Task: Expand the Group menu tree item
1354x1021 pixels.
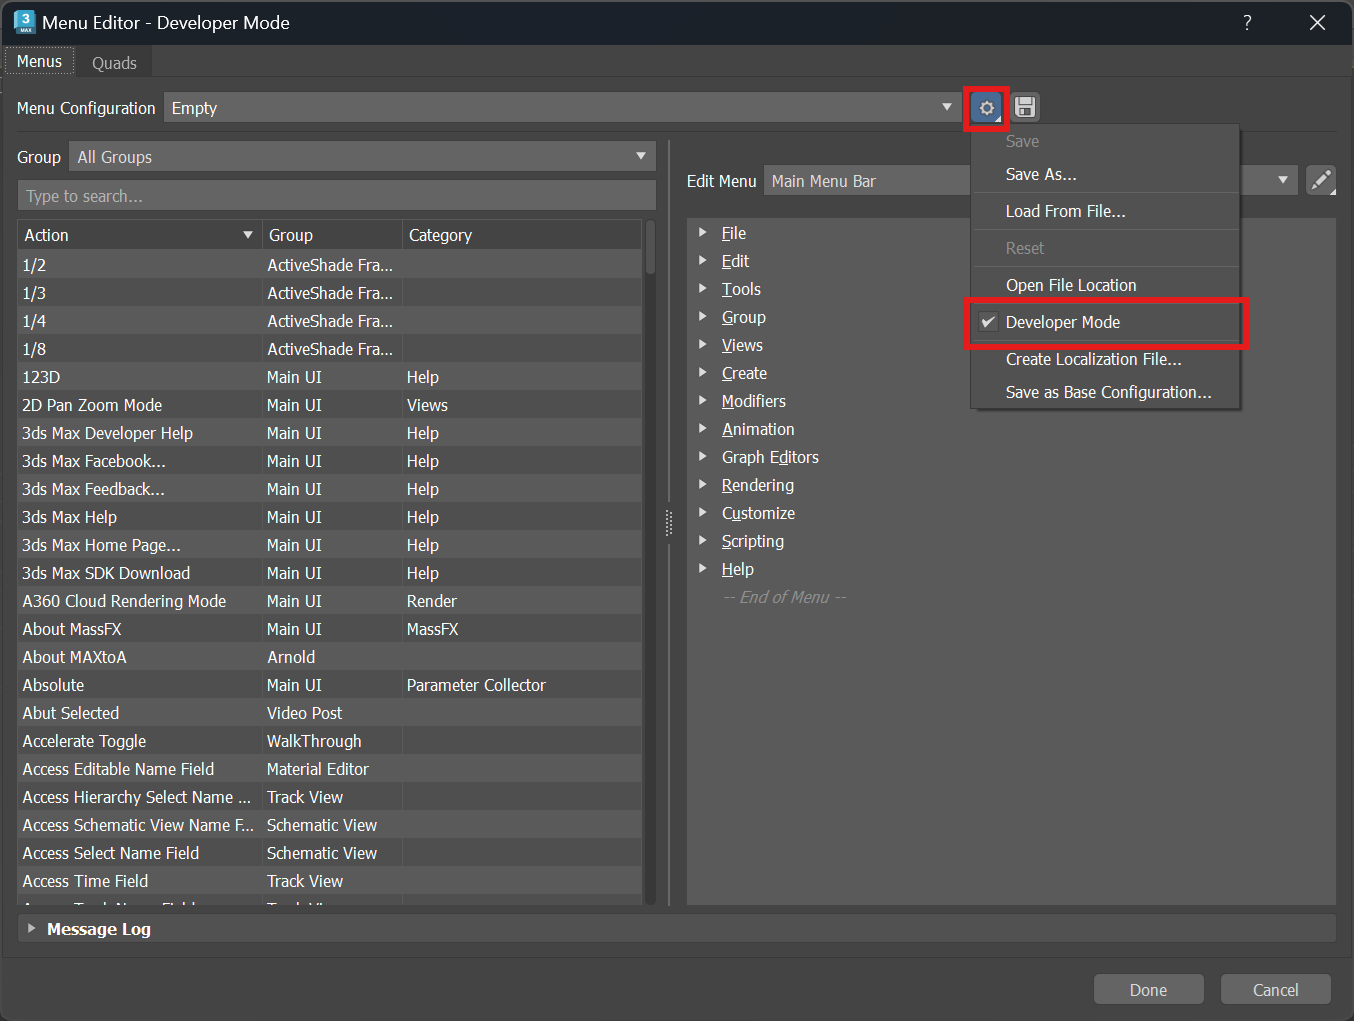Action: click(x=703, y=316)
